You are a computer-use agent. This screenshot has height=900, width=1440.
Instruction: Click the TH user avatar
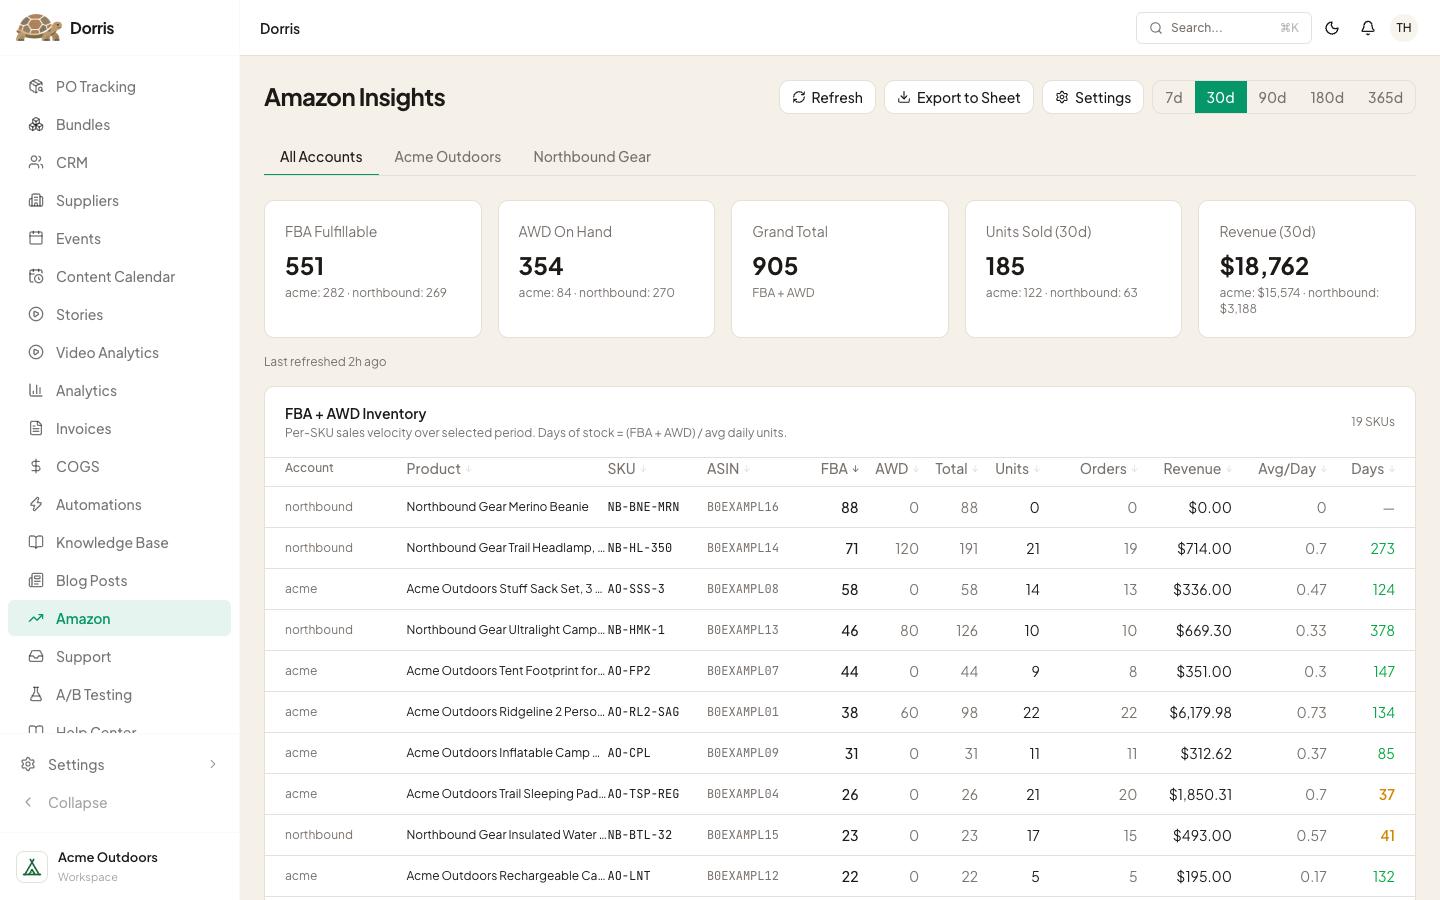[x=1404, y=28]
